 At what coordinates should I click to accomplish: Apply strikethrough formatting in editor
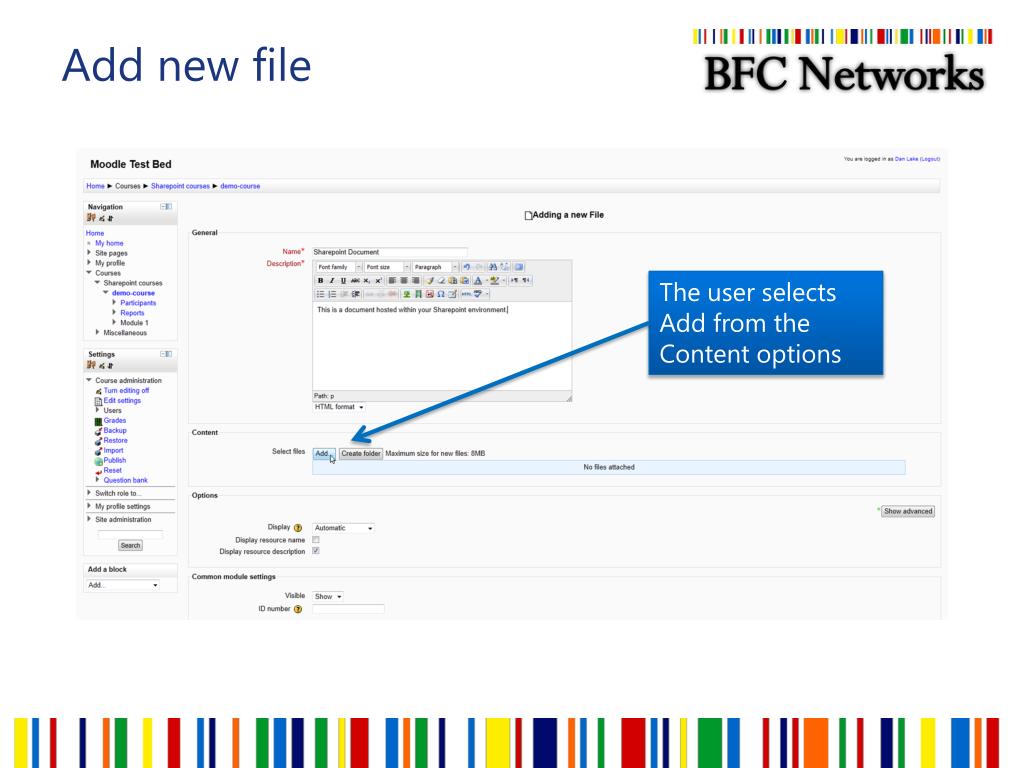coord(355,281)
